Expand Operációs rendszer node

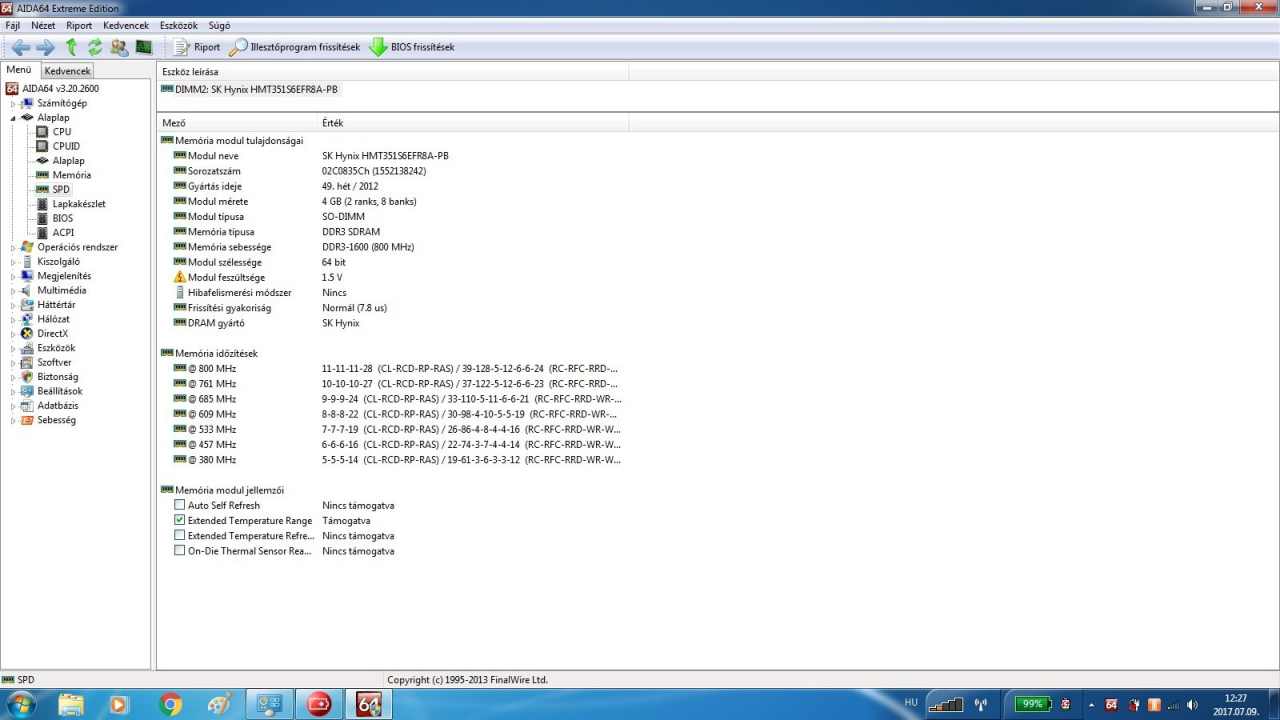pyautogui.click(x=14, y=247)
